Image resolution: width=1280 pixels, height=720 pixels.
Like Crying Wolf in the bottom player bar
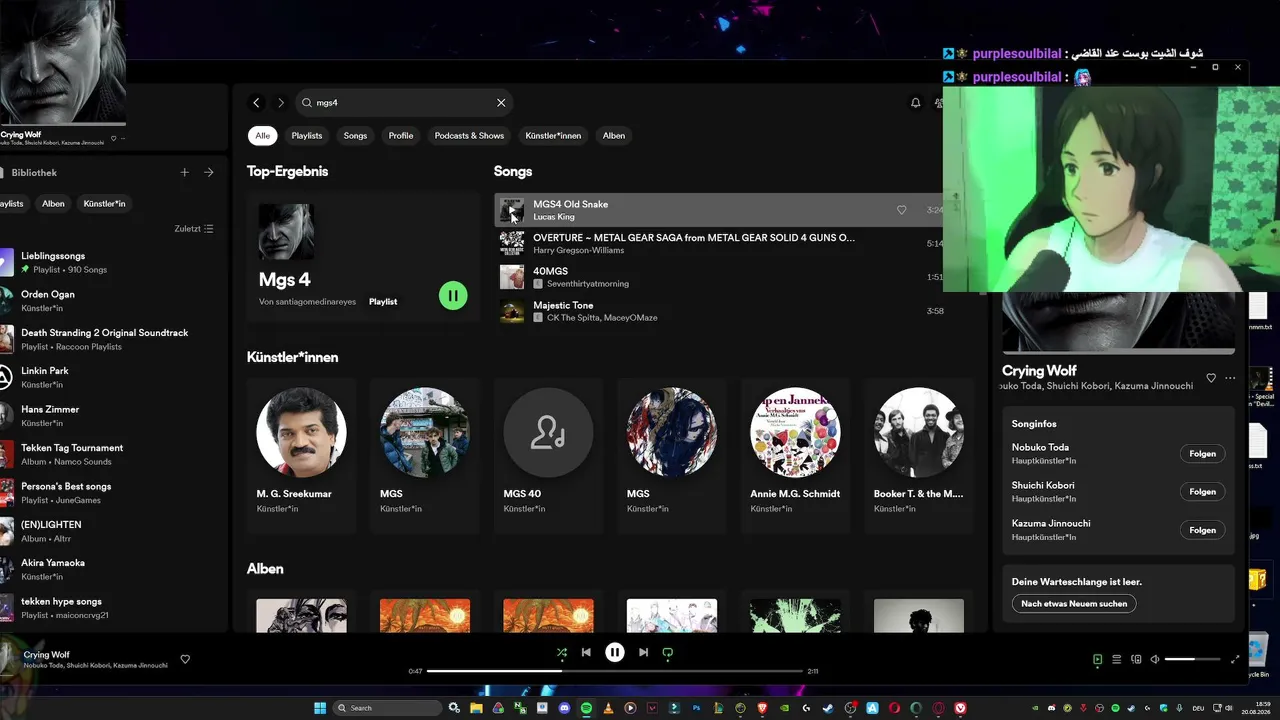[185, 660]
